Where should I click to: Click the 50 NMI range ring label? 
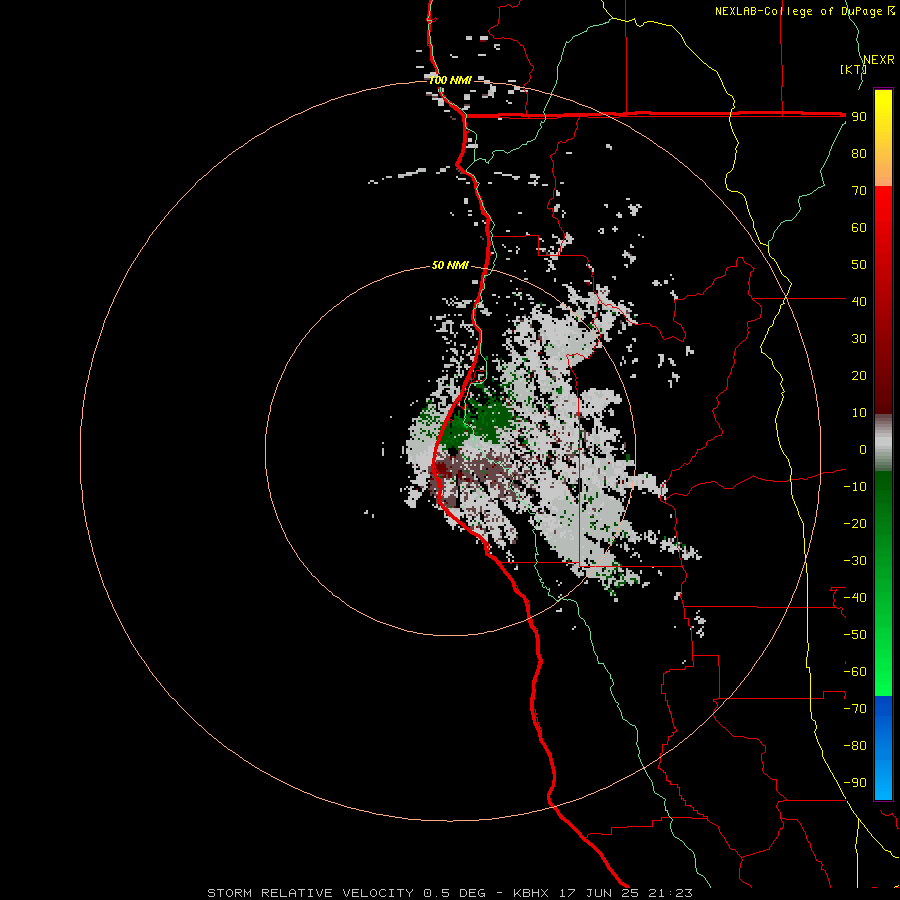450,265
